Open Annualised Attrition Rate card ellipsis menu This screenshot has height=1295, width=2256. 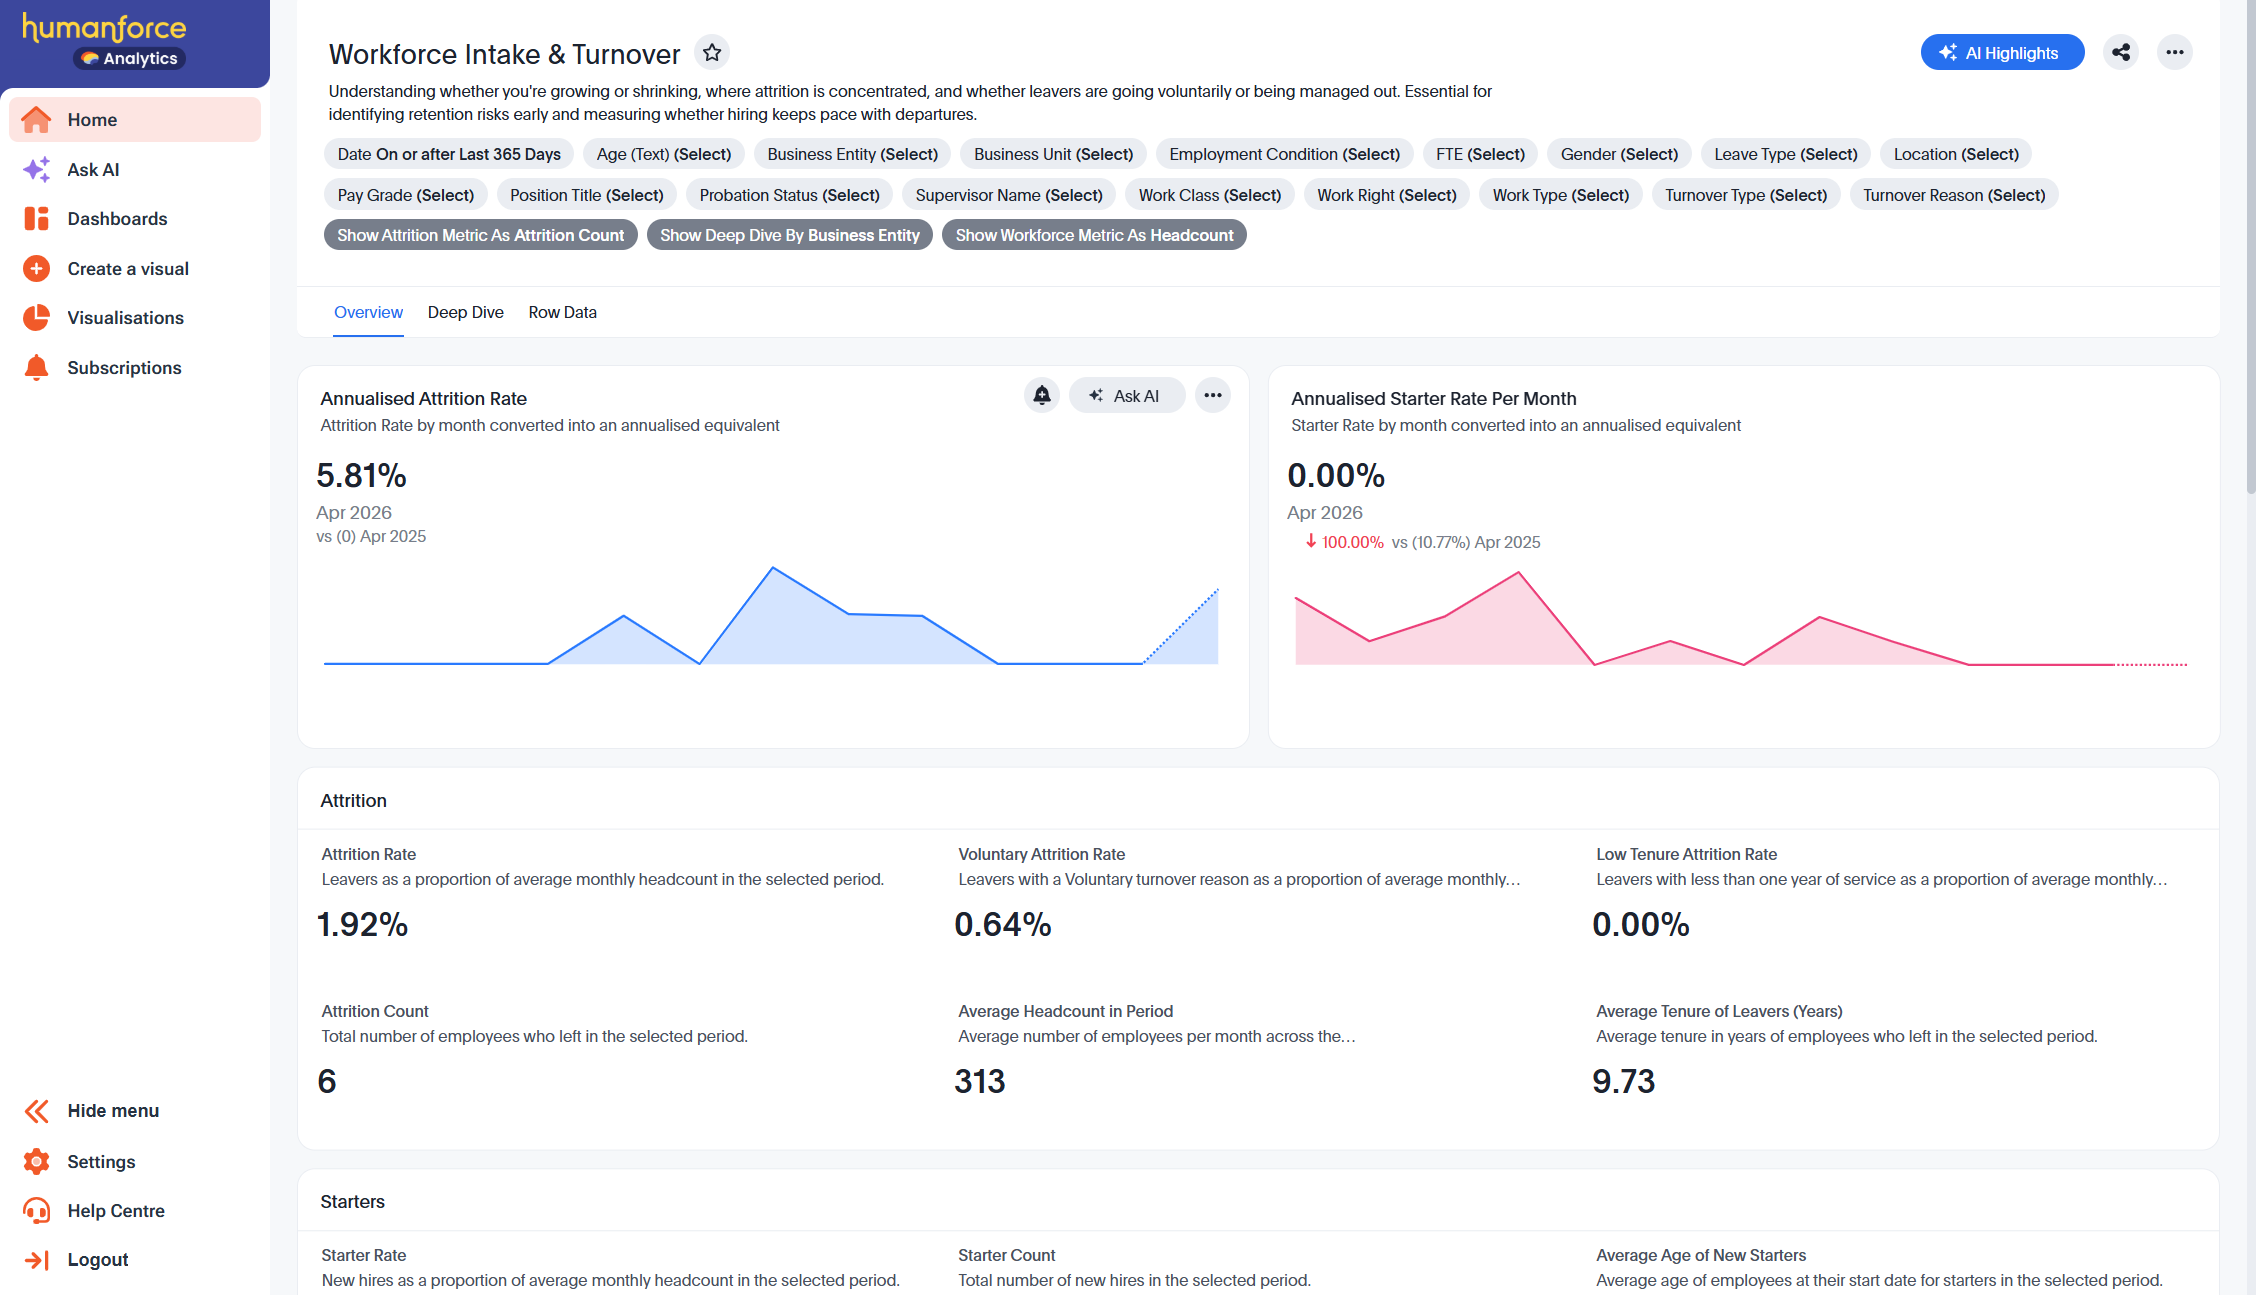point(1212,395)
